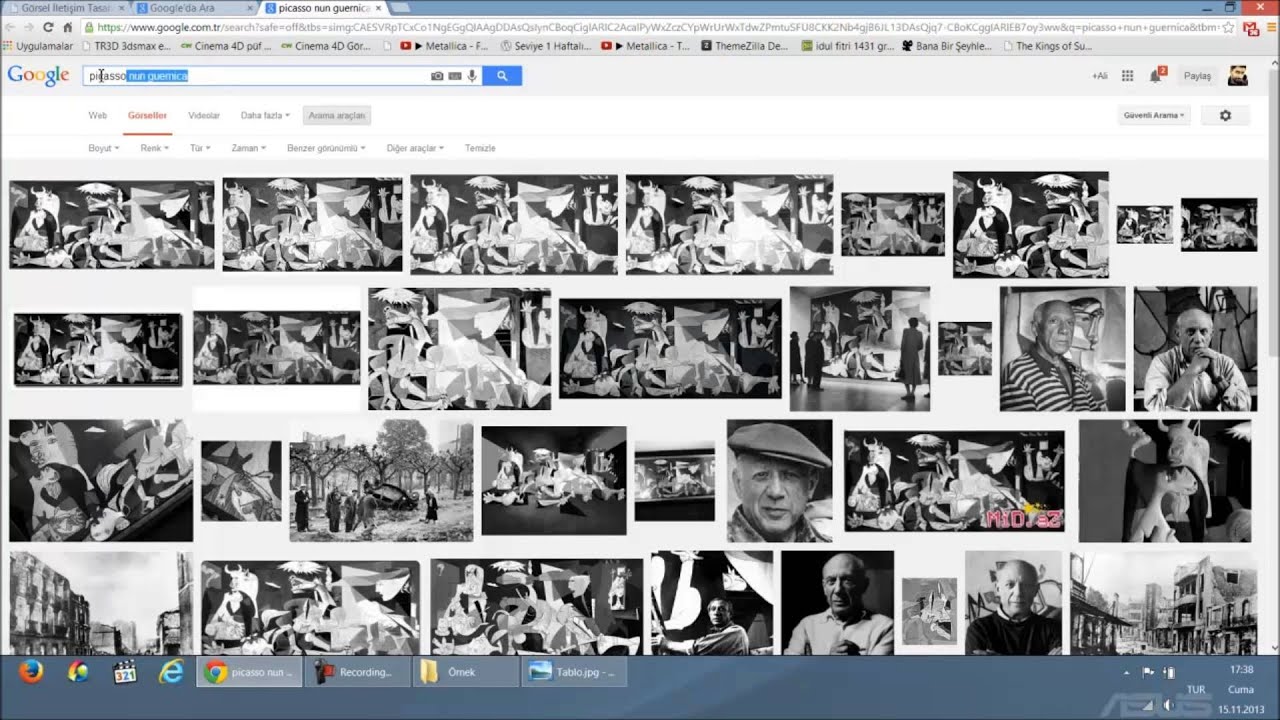This screenshot has width=1280, height=720.
Task: Expand the Diğer araçlar dropdown
Action: pos(415,148)
